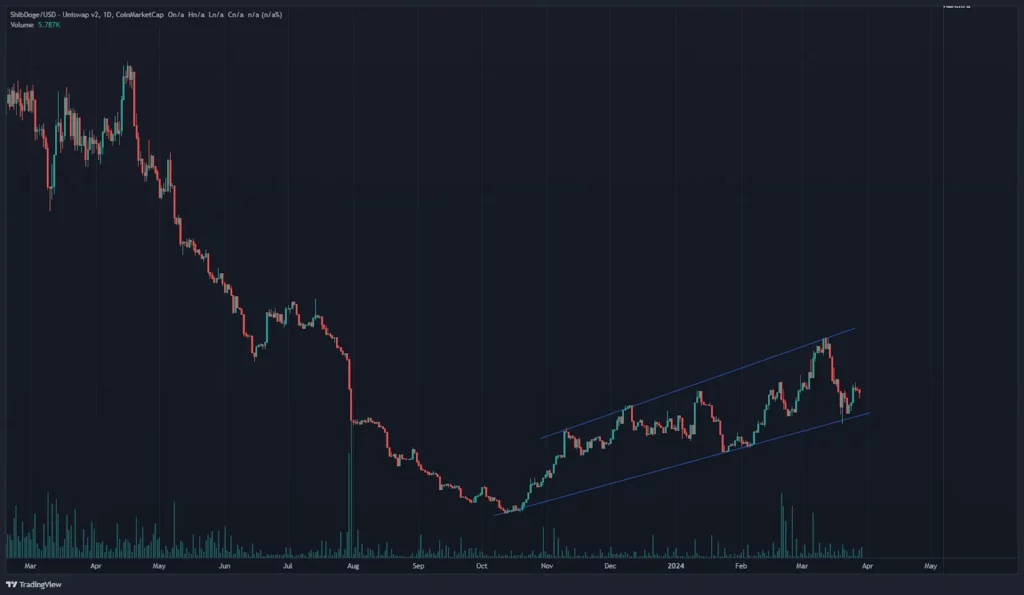Screen dimensions: 1024x595
Task: Click the O n/a open value
Action: pyautogui.click(x=176, y=14)
